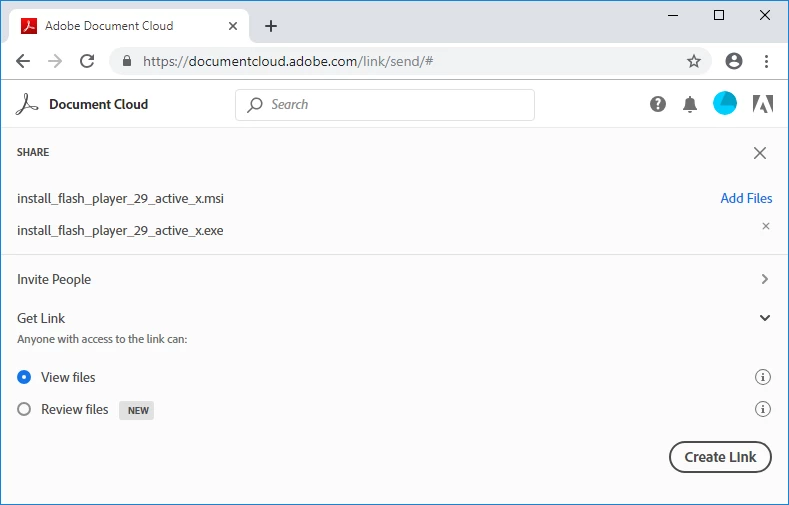
Task: Click the red PDF favicon on the tab
Action: pos(29,26)
